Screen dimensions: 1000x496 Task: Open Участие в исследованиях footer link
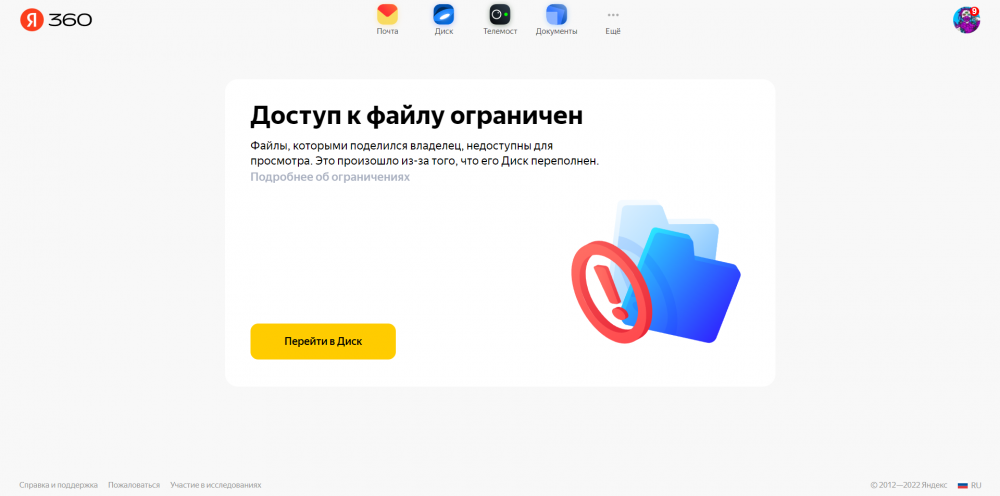pos(216,485)
